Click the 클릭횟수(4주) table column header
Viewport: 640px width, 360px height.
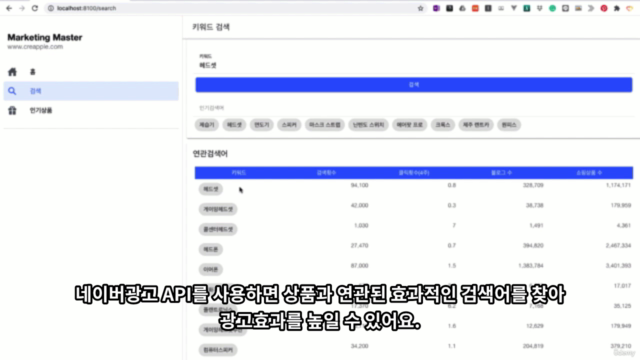tap(414, 173)
